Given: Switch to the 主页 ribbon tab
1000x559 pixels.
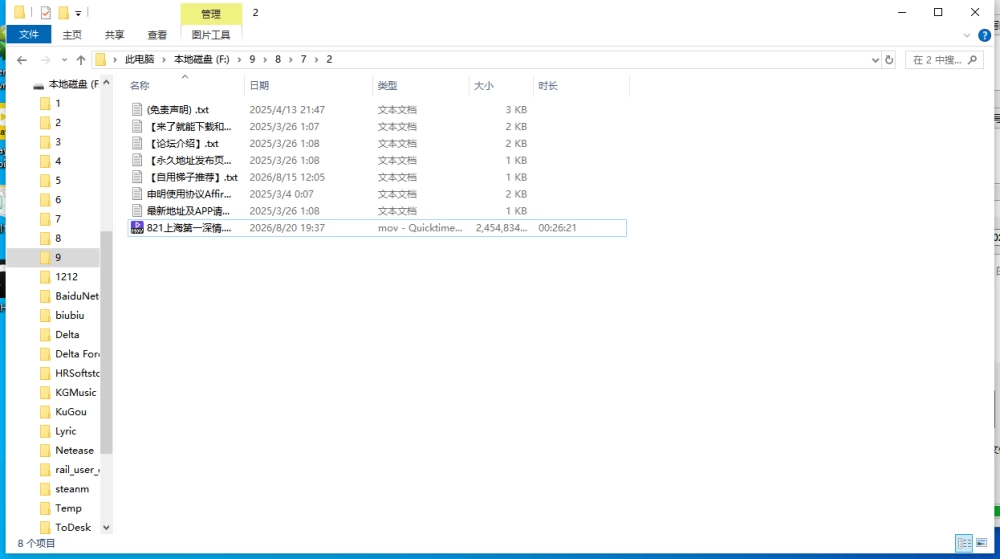Looking at the screenshot, I should [x=72, y=35].
